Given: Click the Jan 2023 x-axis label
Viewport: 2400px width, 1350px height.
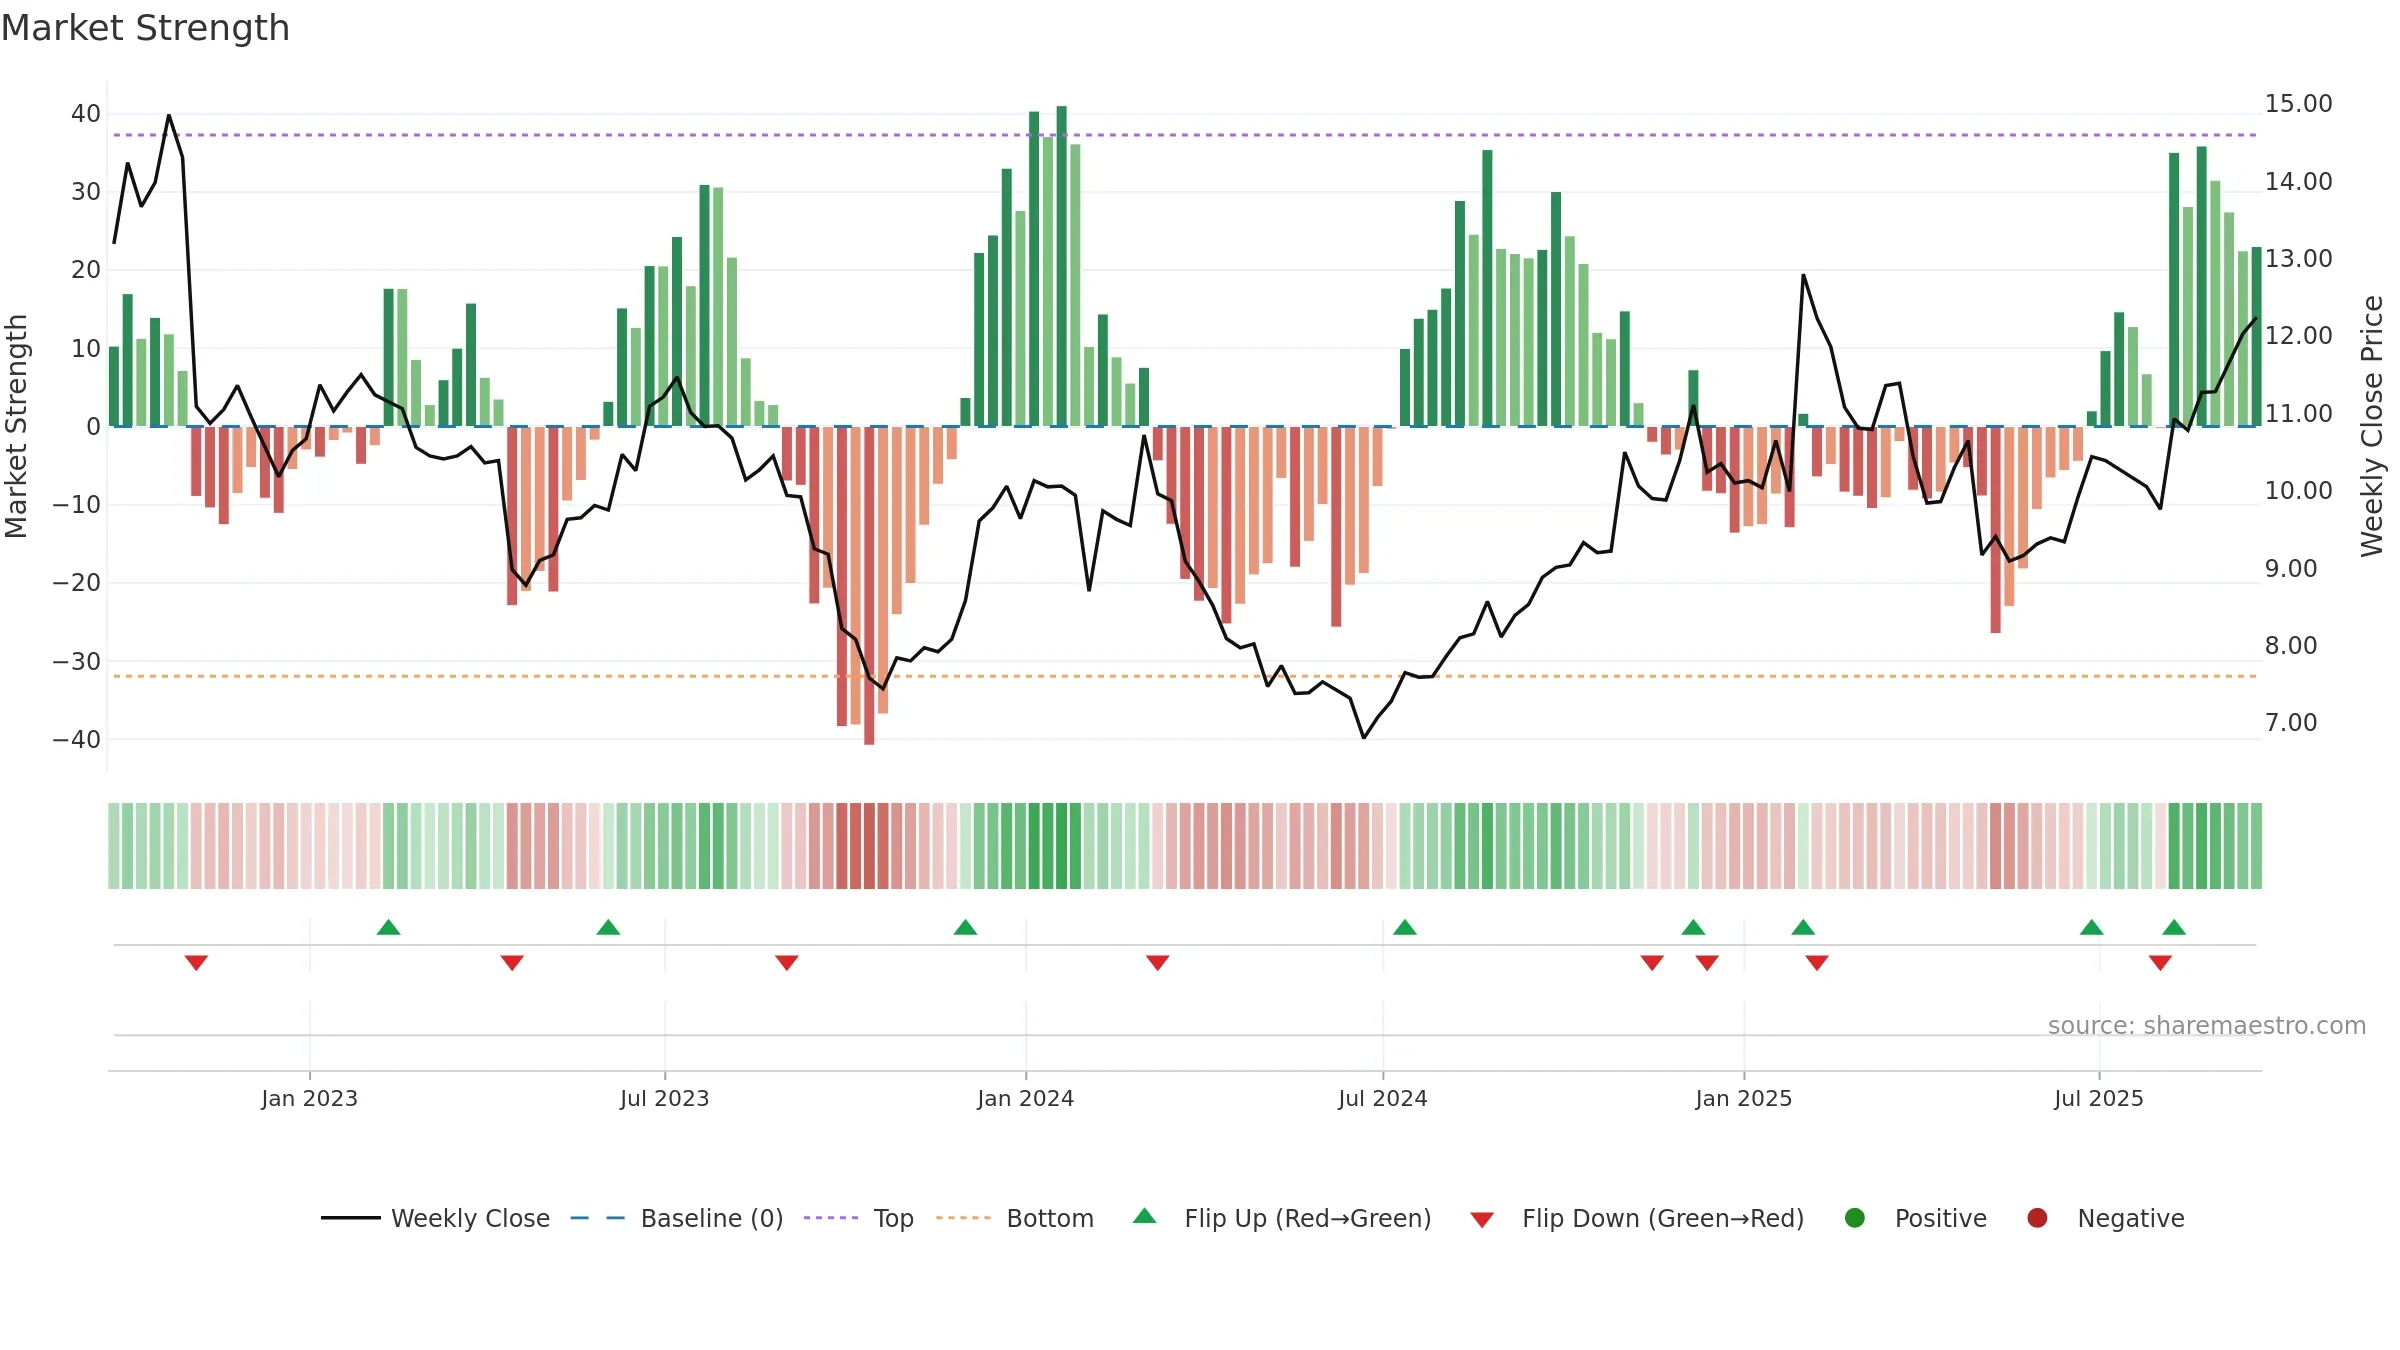Looking at the screenshot, I should [309, 1098].
